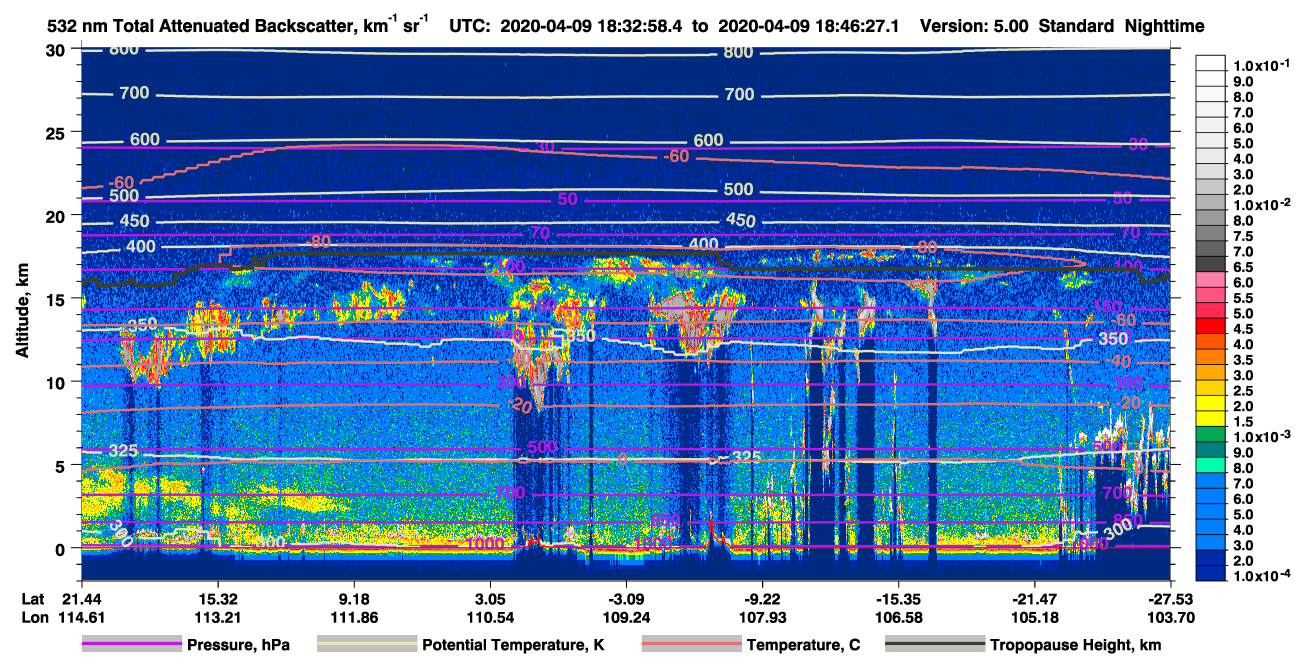This screenshot has width=1300, height=667.
Task: Click the salmon Temperature legend line sample
Action: coord(691,645)
